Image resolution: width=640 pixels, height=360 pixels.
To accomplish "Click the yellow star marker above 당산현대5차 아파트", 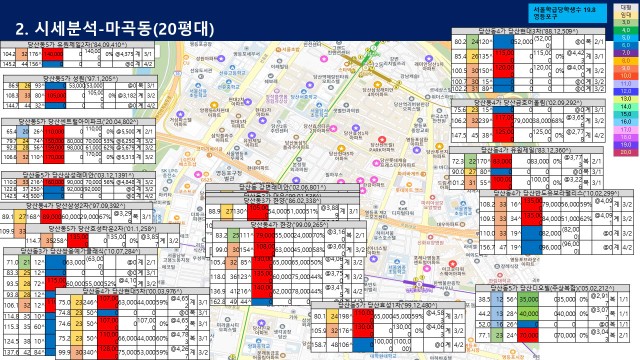I will [x=340, y=149].
